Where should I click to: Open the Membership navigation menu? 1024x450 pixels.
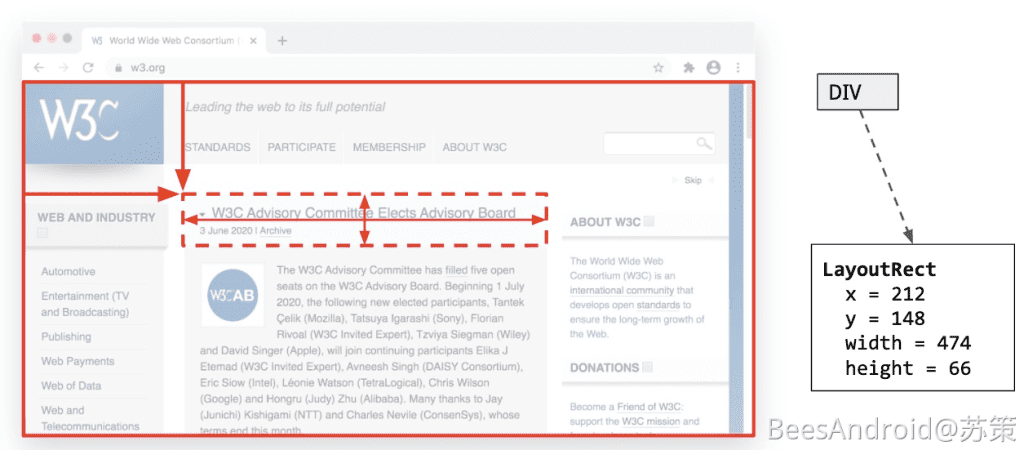click(x=389, y=147)
